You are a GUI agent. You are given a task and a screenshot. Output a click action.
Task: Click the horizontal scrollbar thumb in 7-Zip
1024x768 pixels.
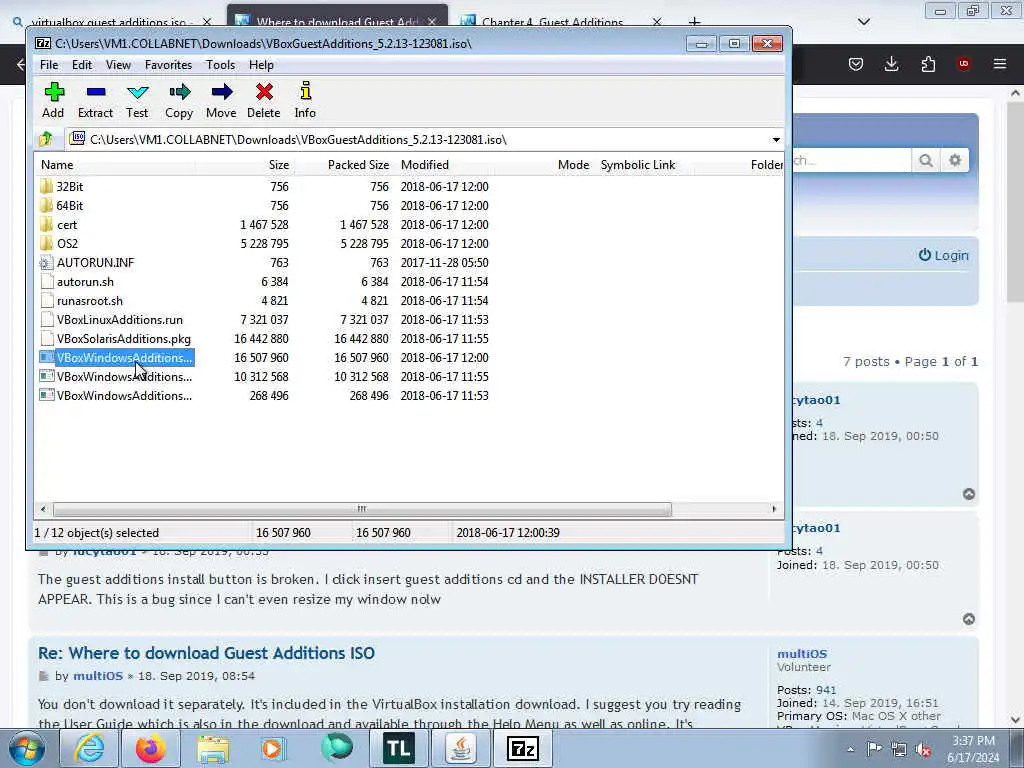point(362,509)
